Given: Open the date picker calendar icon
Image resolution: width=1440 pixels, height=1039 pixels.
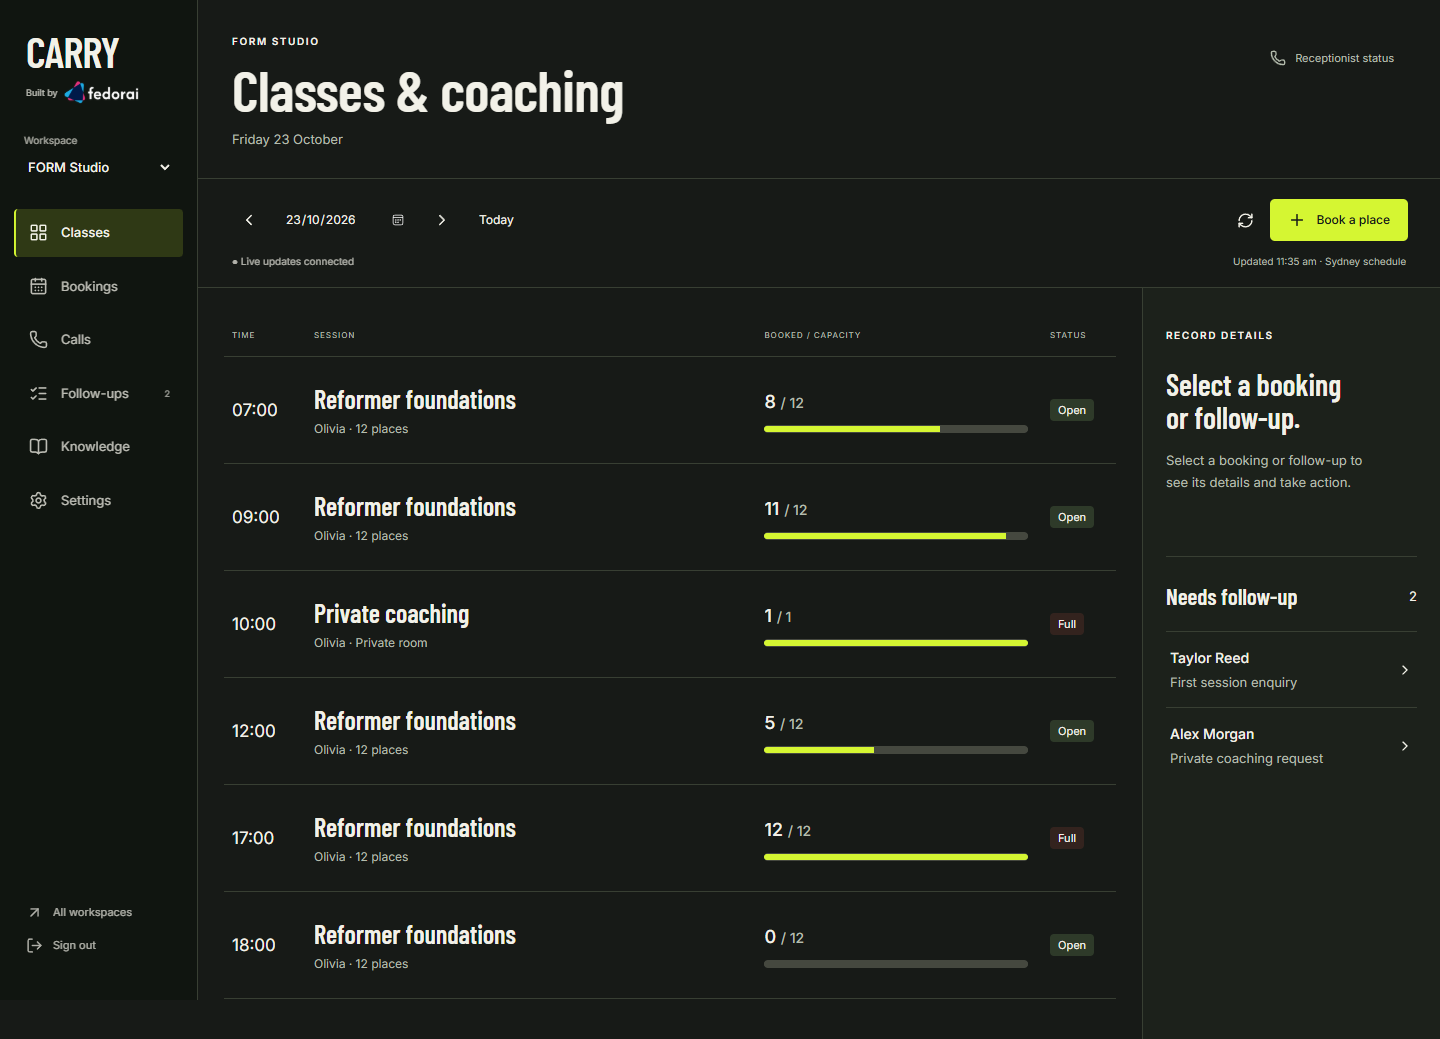Looking at the screenshot, I should (x=398, y=220).
